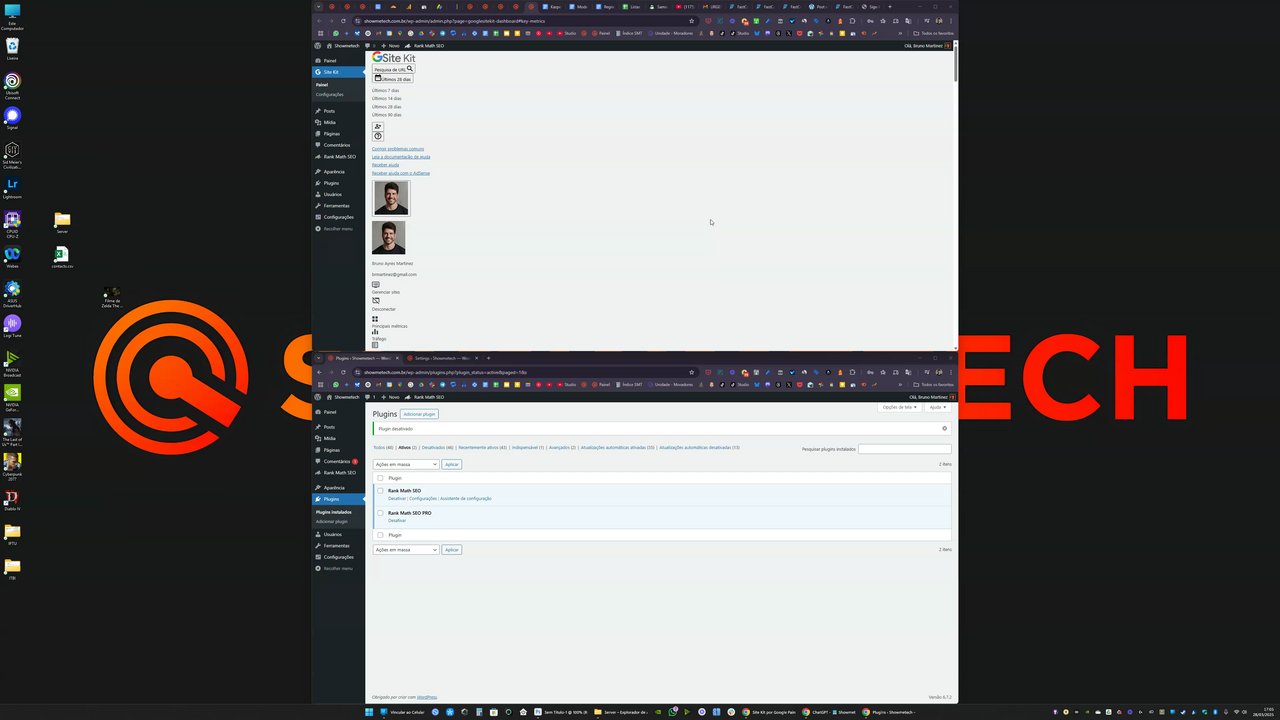Expand the 'Ajuda' help panel
Screen dimensions: 1280x720
937,407
